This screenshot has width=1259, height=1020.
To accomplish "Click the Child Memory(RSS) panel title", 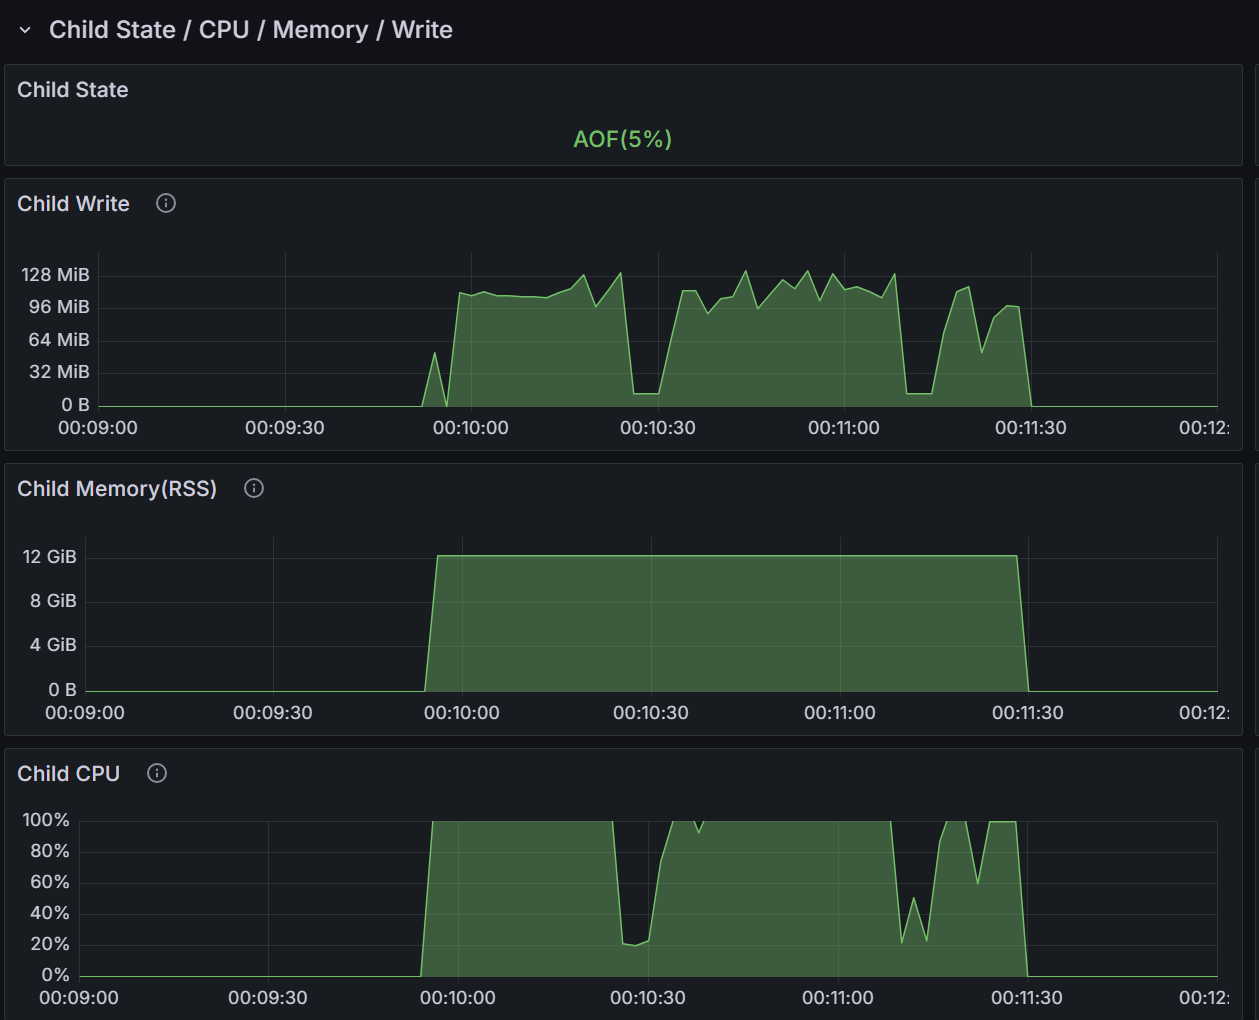I will coord(117,489).
